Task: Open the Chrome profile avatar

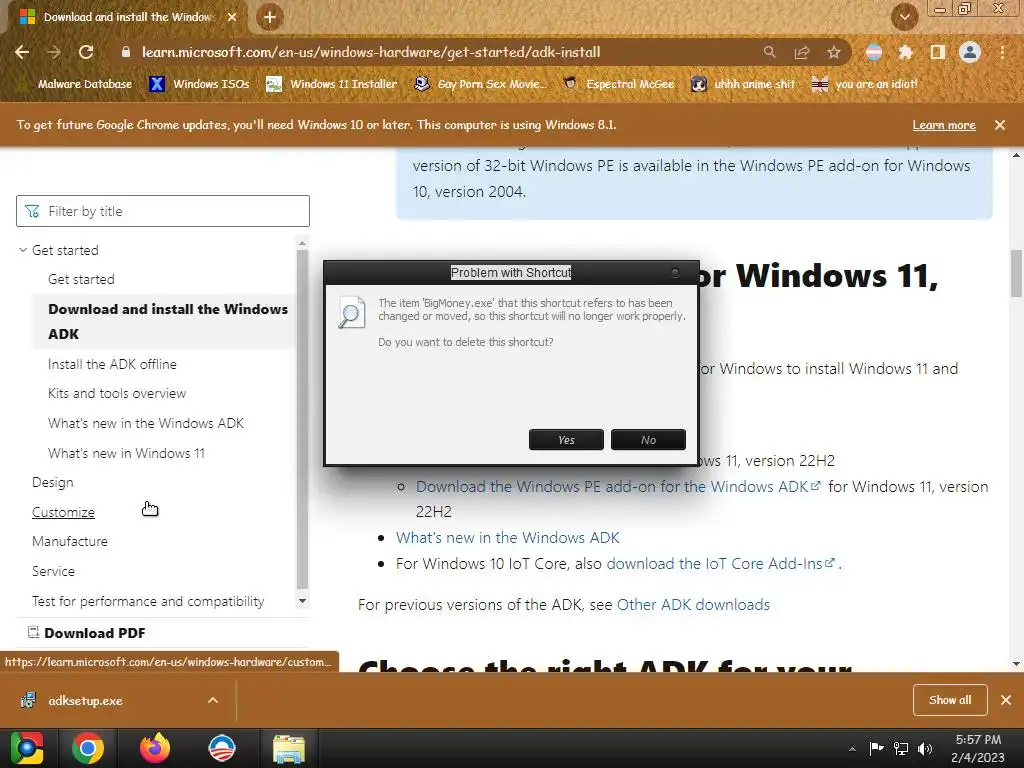Action: coord(970,52)
